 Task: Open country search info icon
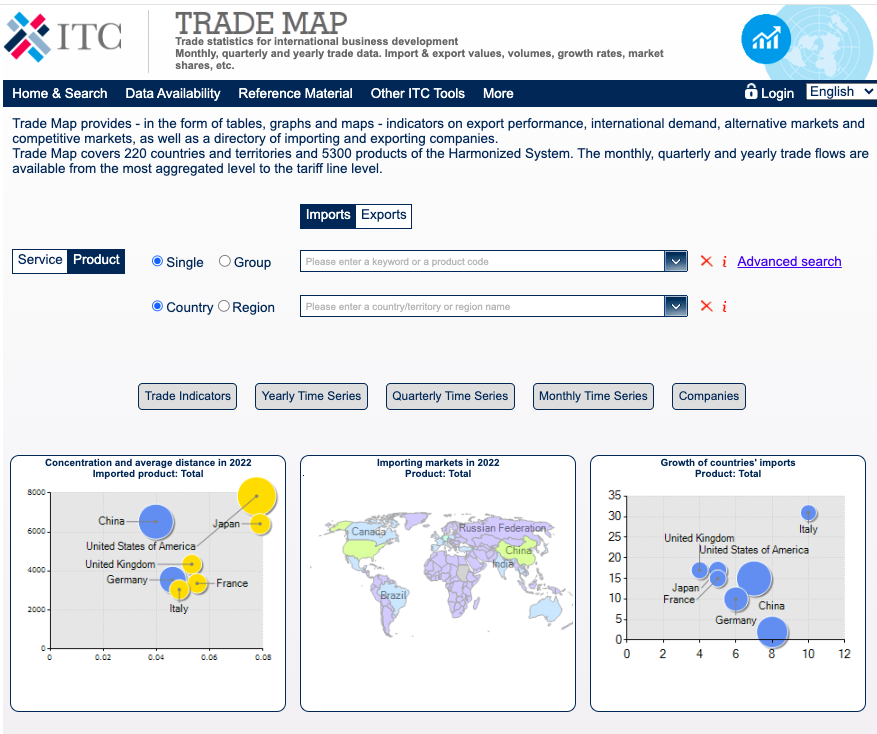(724, 307)
